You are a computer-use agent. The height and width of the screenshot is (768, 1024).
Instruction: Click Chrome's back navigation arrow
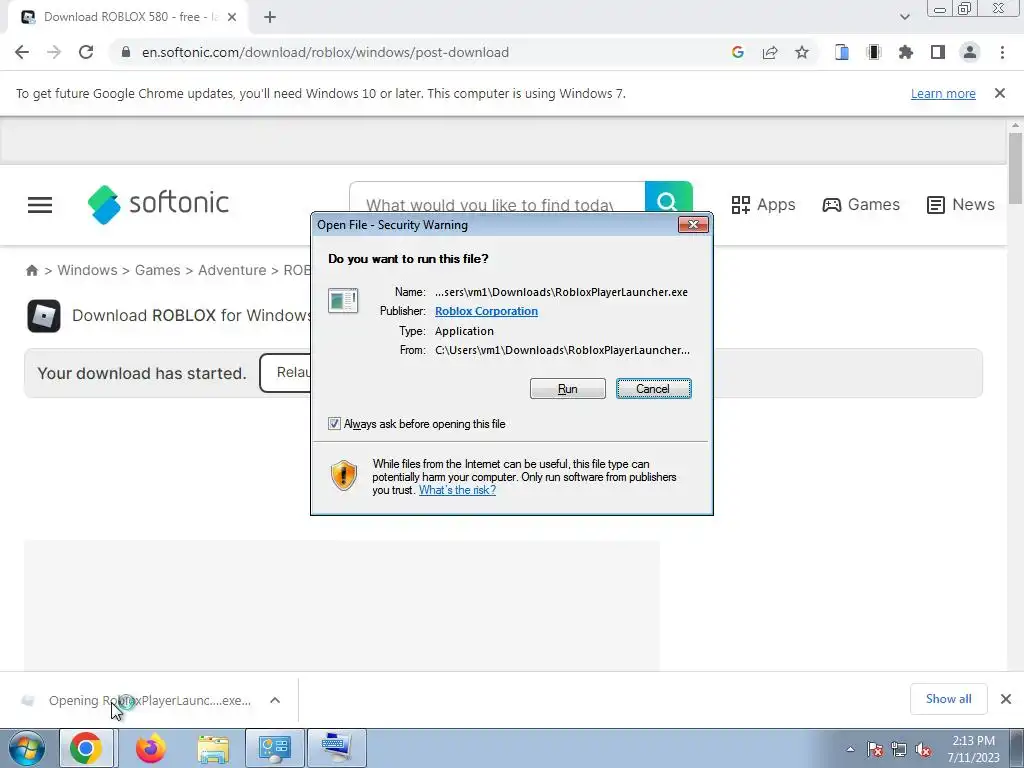point(22,52)
